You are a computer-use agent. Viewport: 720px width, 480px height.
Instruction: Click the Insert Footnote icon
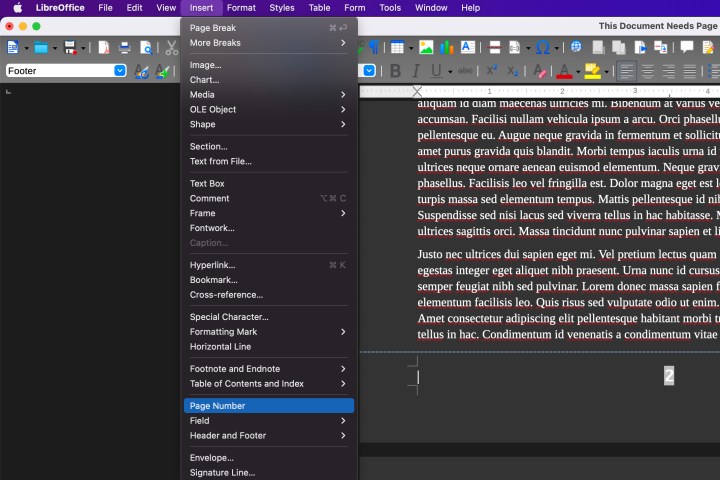point(598,47)
